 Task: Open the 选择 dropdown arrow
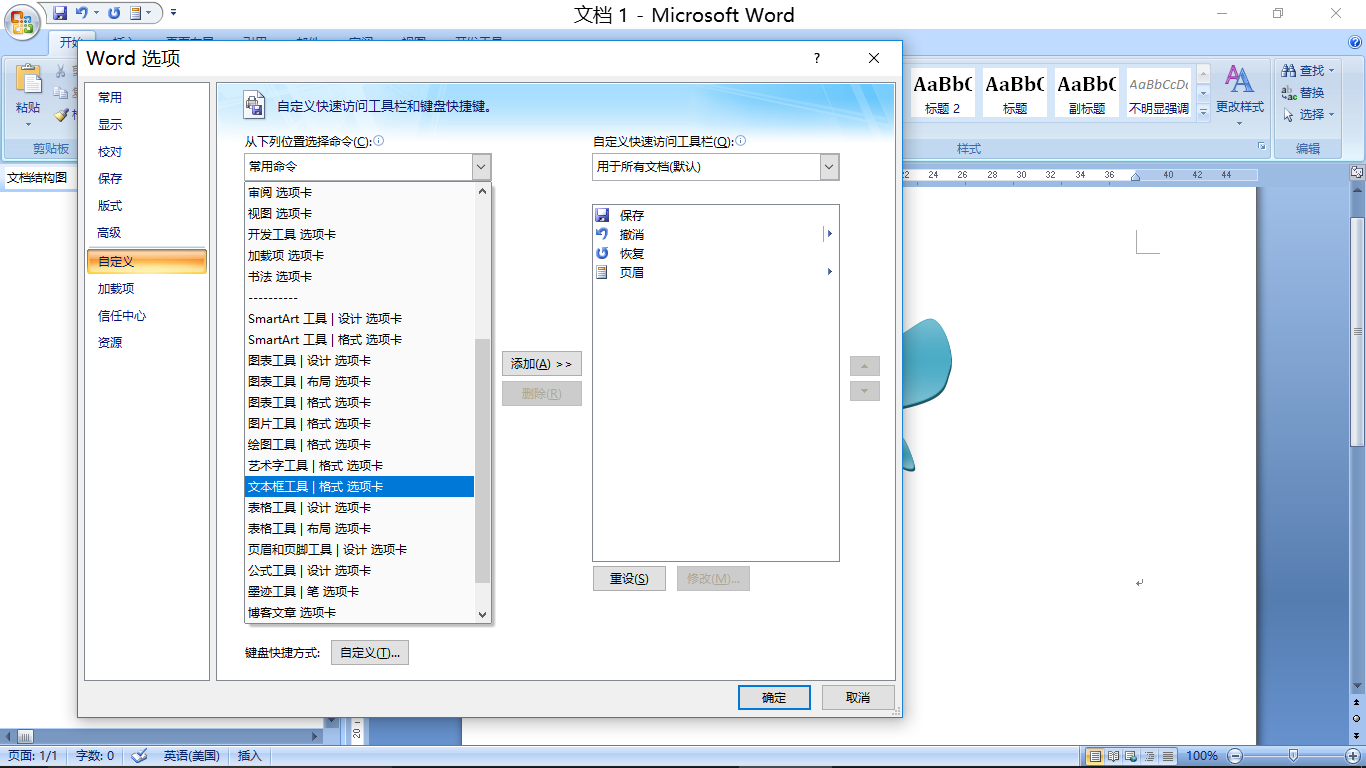coord(1332,115)
